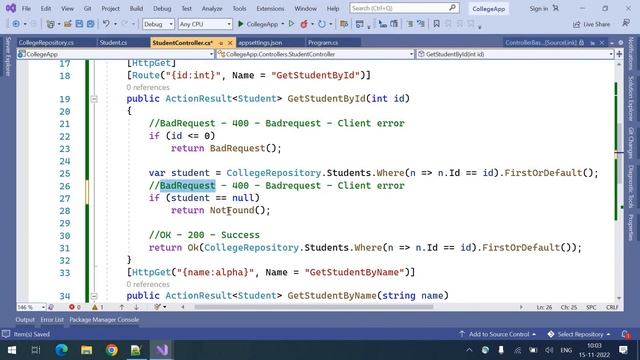Open the Output panel tab
Viewport: 640px width, 360px height.
(25, 320)
